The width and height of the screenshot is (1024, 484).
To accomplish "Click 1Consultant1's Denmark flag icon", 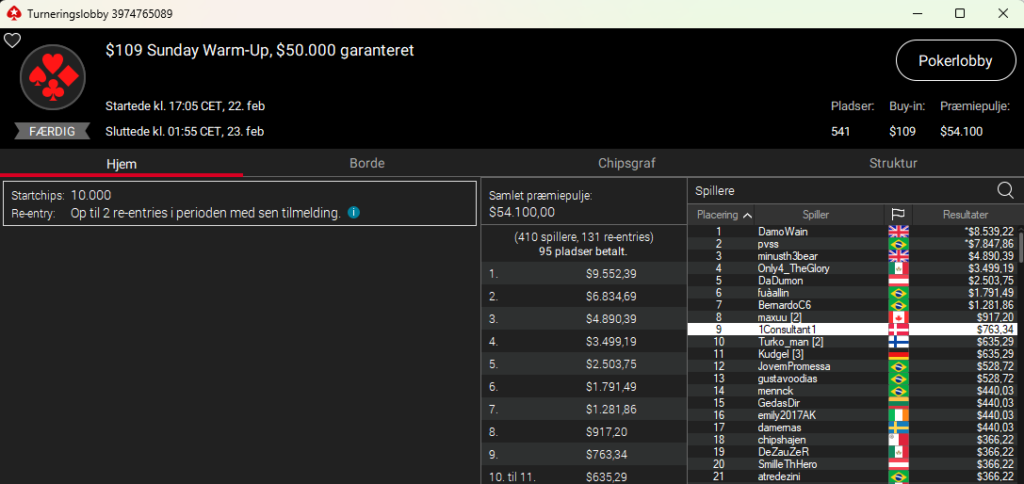I will 897,329.
